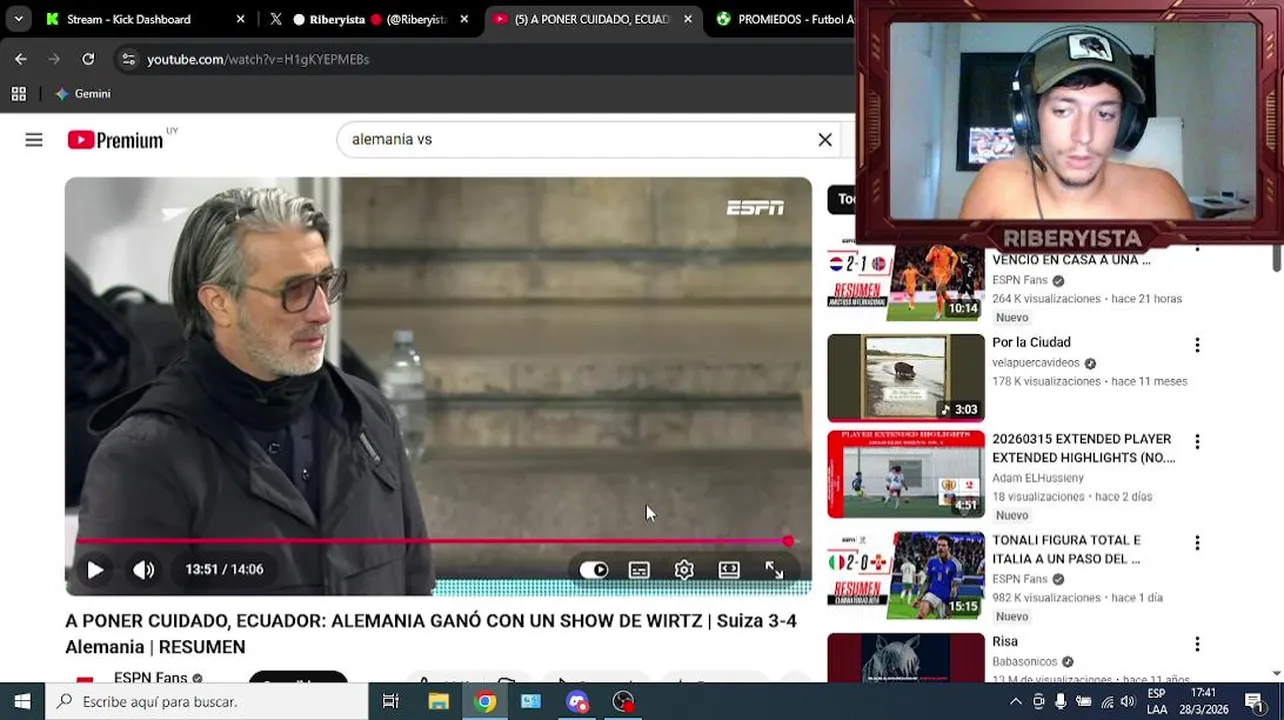Toggle subtitles/closed captions button
The width and height of the screenshot is (1284, 720).
click(x=639, y=570)
